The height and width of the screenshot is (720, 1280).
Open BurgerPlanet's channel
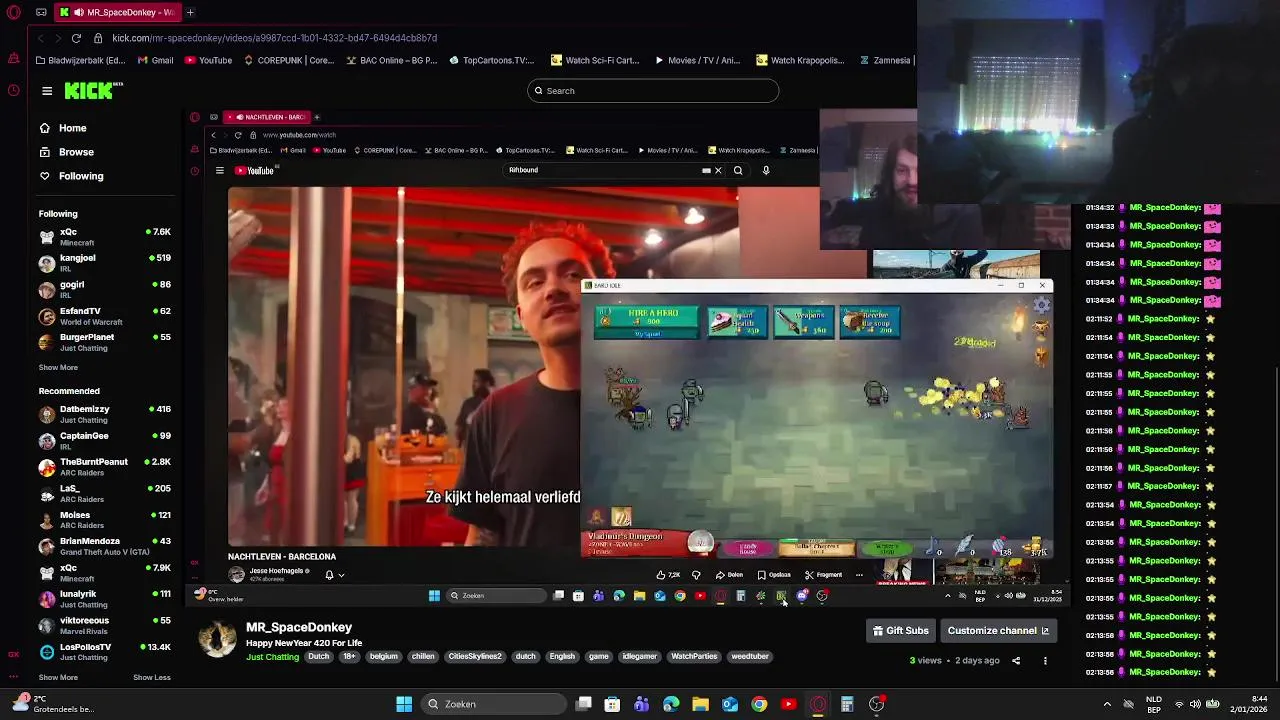click(x=105, y=342)
